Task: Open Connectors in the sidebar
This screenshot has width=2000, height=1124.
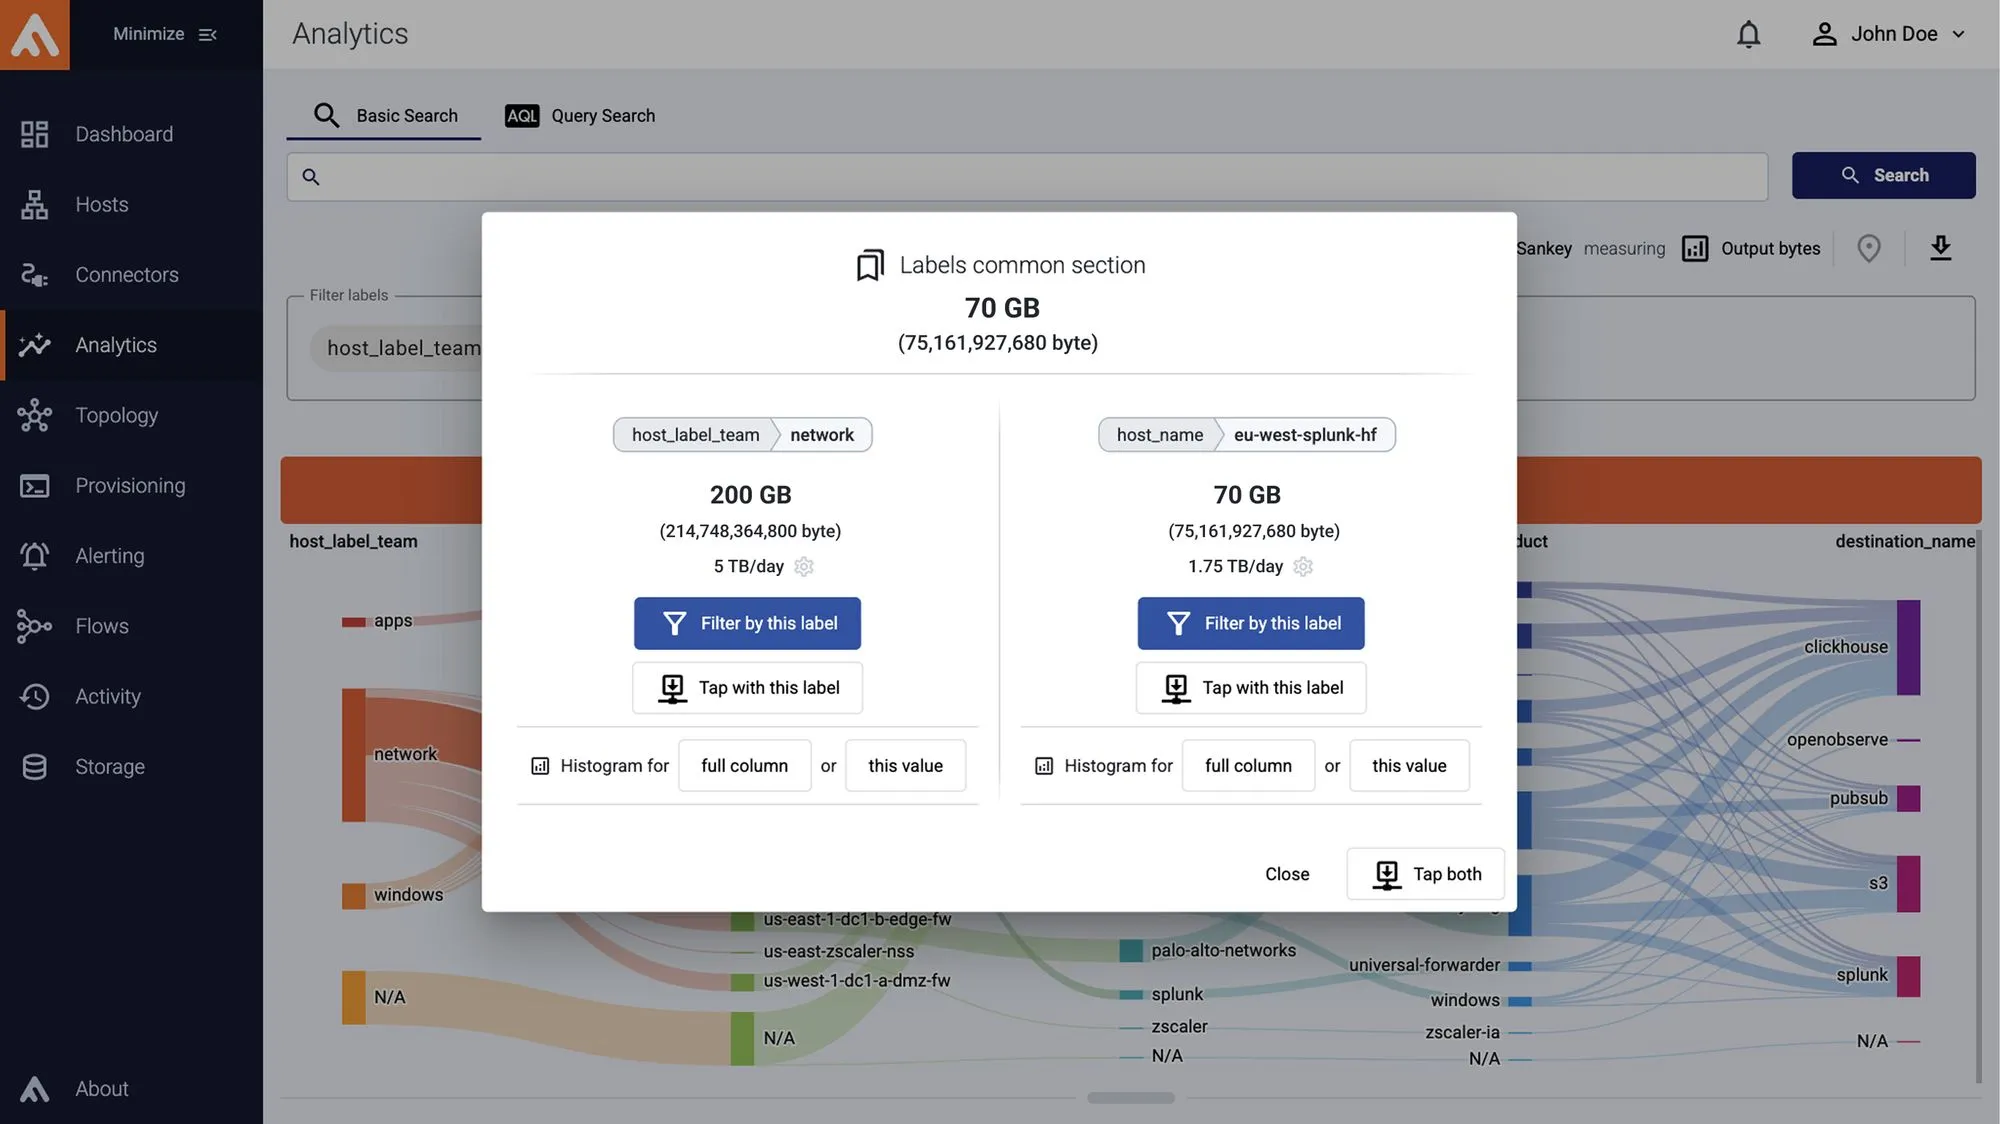Action: click(x=126, y=275)
